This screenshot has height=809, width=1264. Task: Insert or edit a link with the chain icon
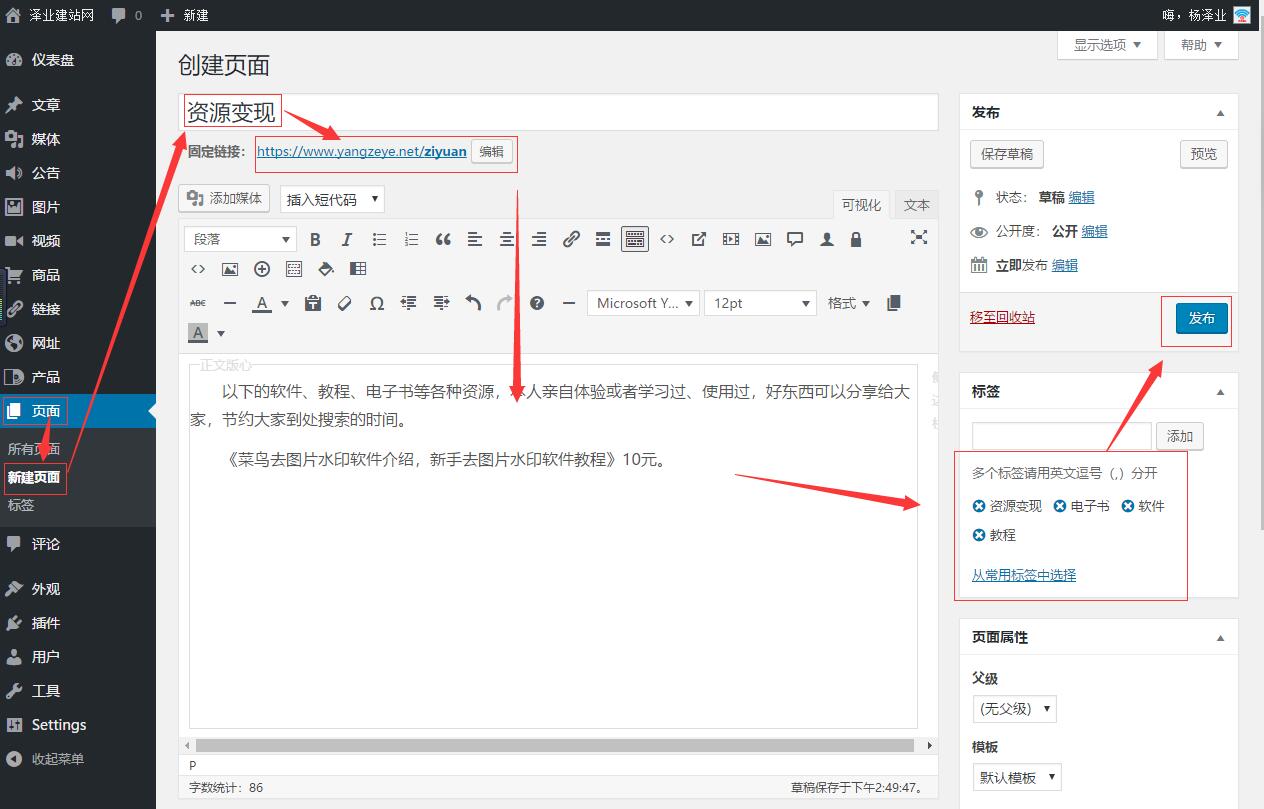tap(571, 239)
